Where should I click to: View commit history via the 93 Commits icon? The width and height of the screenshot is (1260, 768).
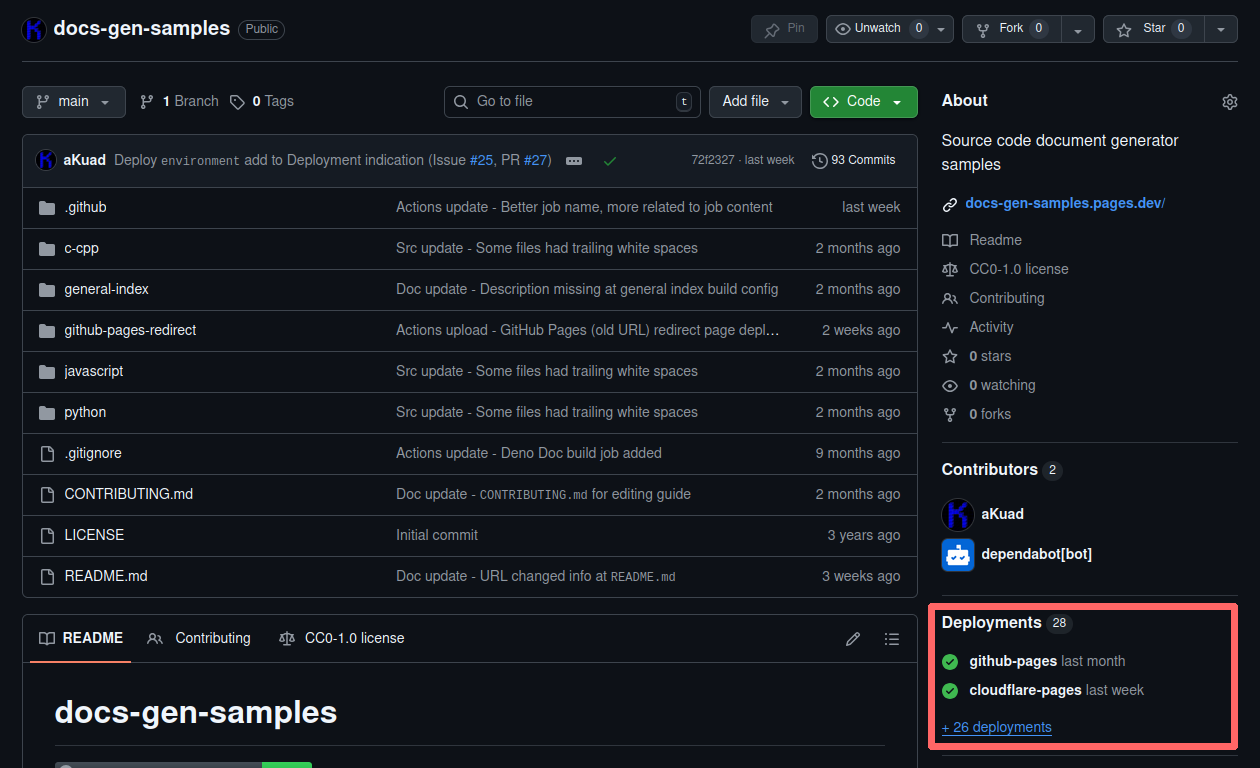(x=820, y=160)
